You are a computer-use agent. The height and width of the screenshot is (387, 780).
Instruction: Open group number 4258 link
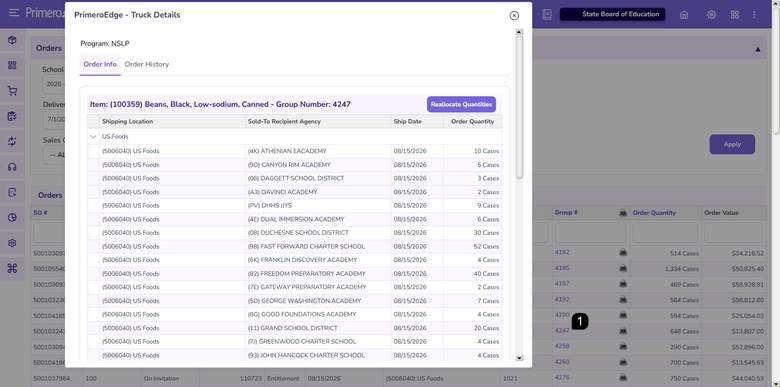[x=562, y=346]
